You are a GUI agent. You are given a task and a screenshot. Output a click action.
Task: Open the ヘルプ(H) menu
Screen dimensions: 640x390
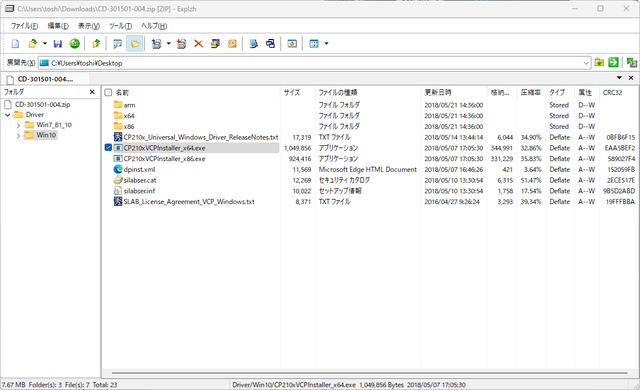pos(154,26)
